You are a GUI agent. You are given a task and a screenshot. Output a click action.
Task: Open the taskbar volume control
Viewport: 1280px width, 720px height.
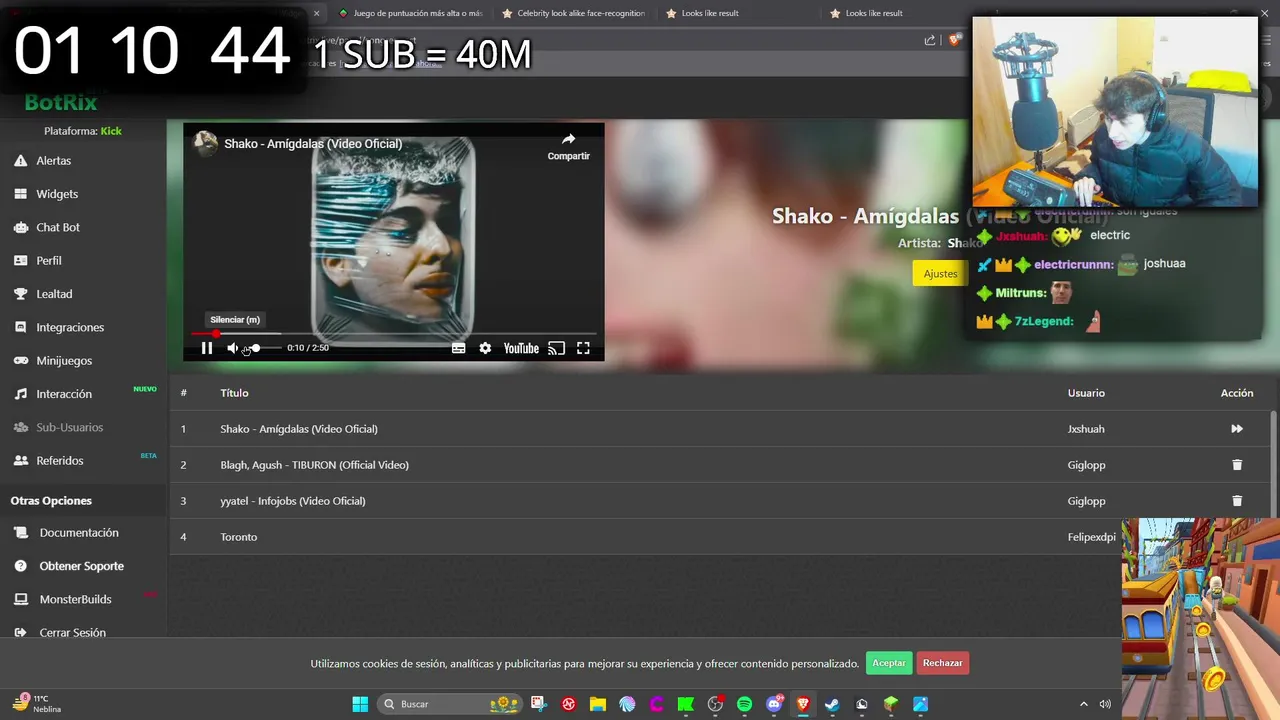1105,704
